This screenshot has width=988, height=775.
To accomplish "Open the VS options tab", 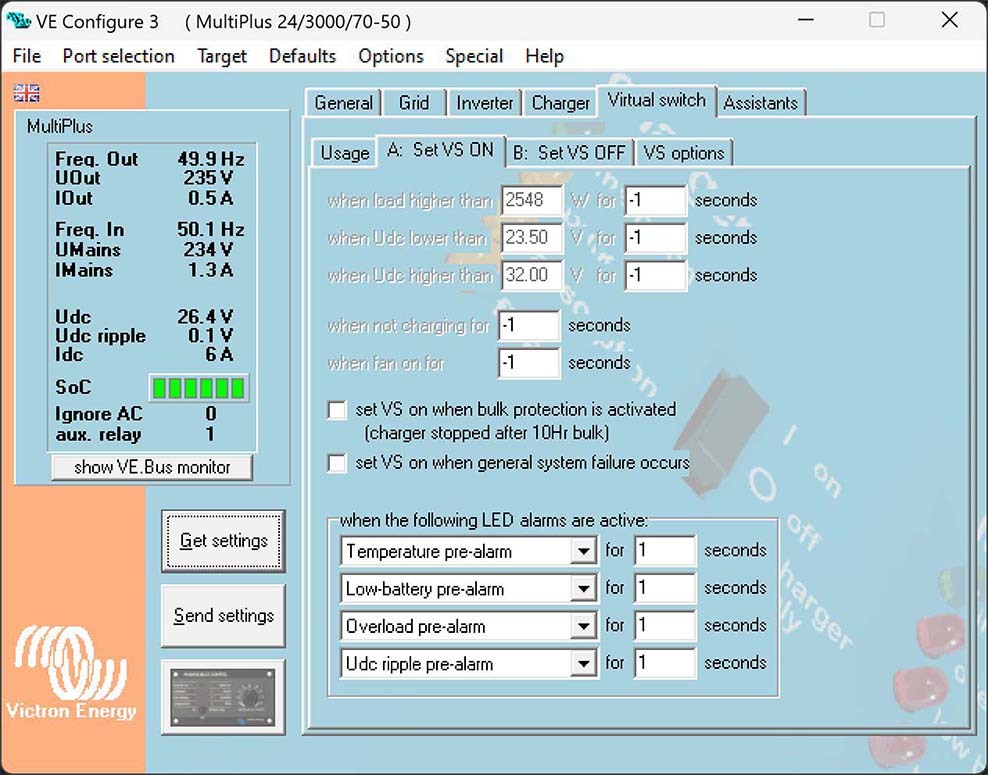I will coord(683,153).
